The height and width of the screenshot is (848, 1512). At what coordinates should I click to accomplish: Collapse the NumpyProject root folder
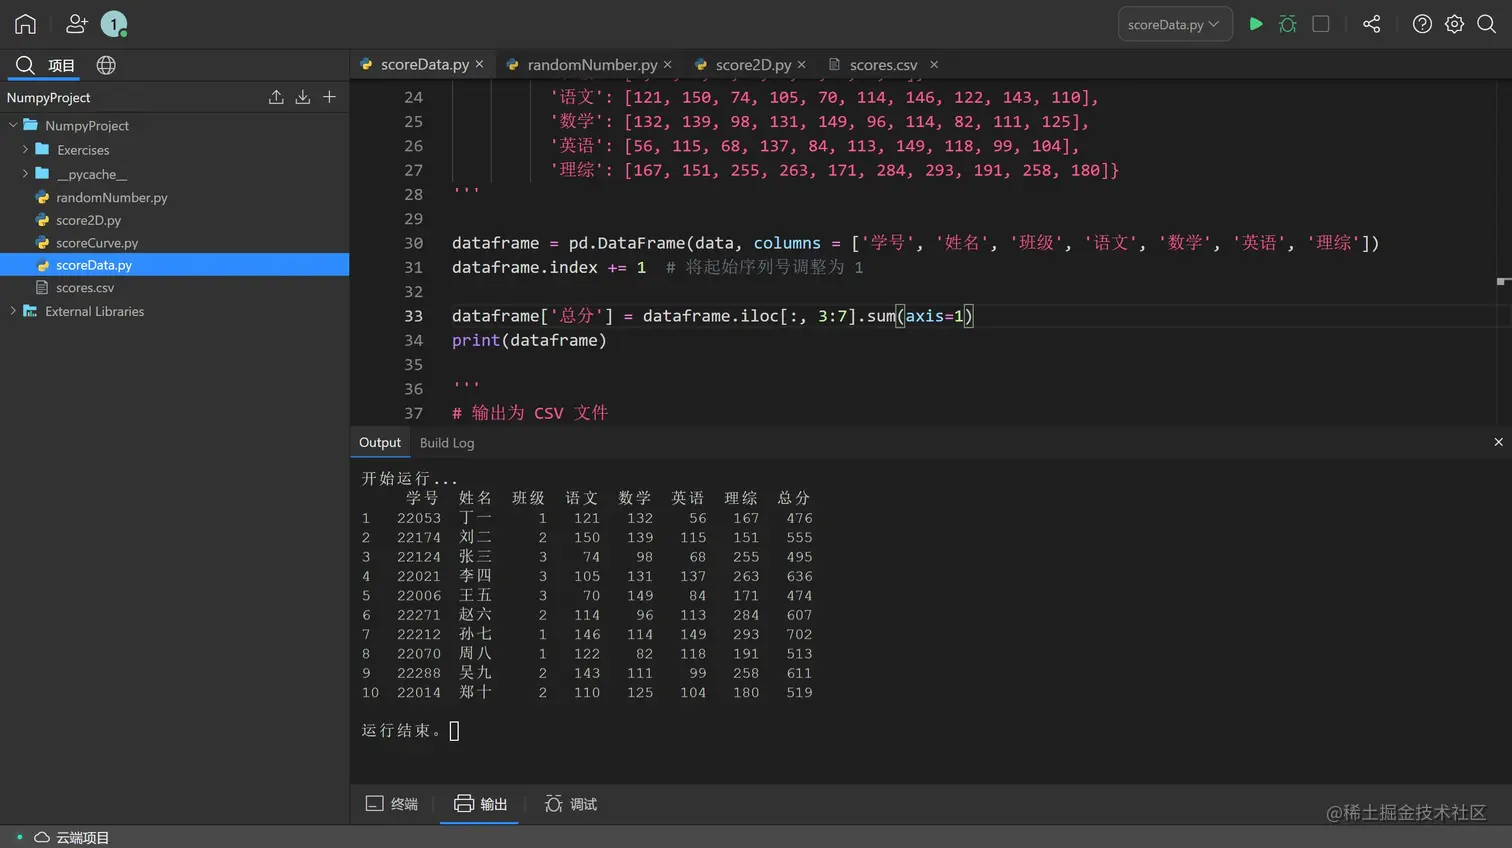click(x=13, y=125)
